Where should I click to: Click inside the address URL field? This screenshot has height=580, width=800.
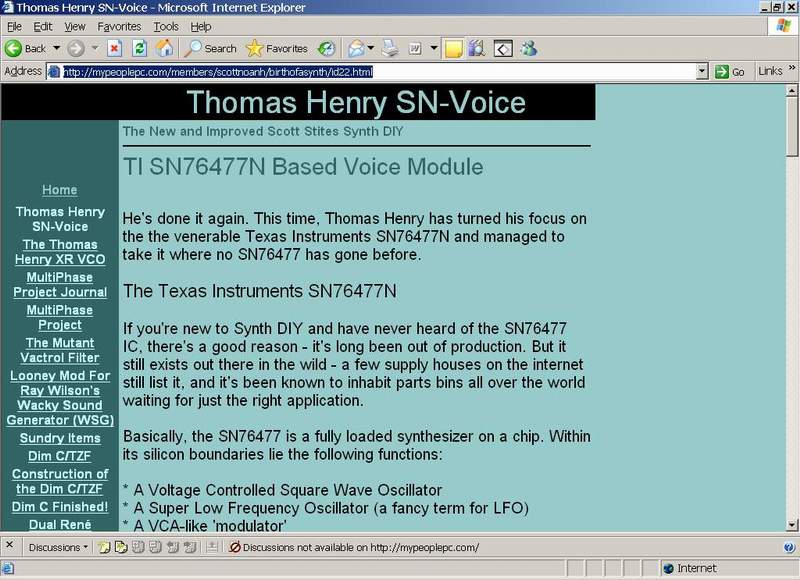coord(380,72)
